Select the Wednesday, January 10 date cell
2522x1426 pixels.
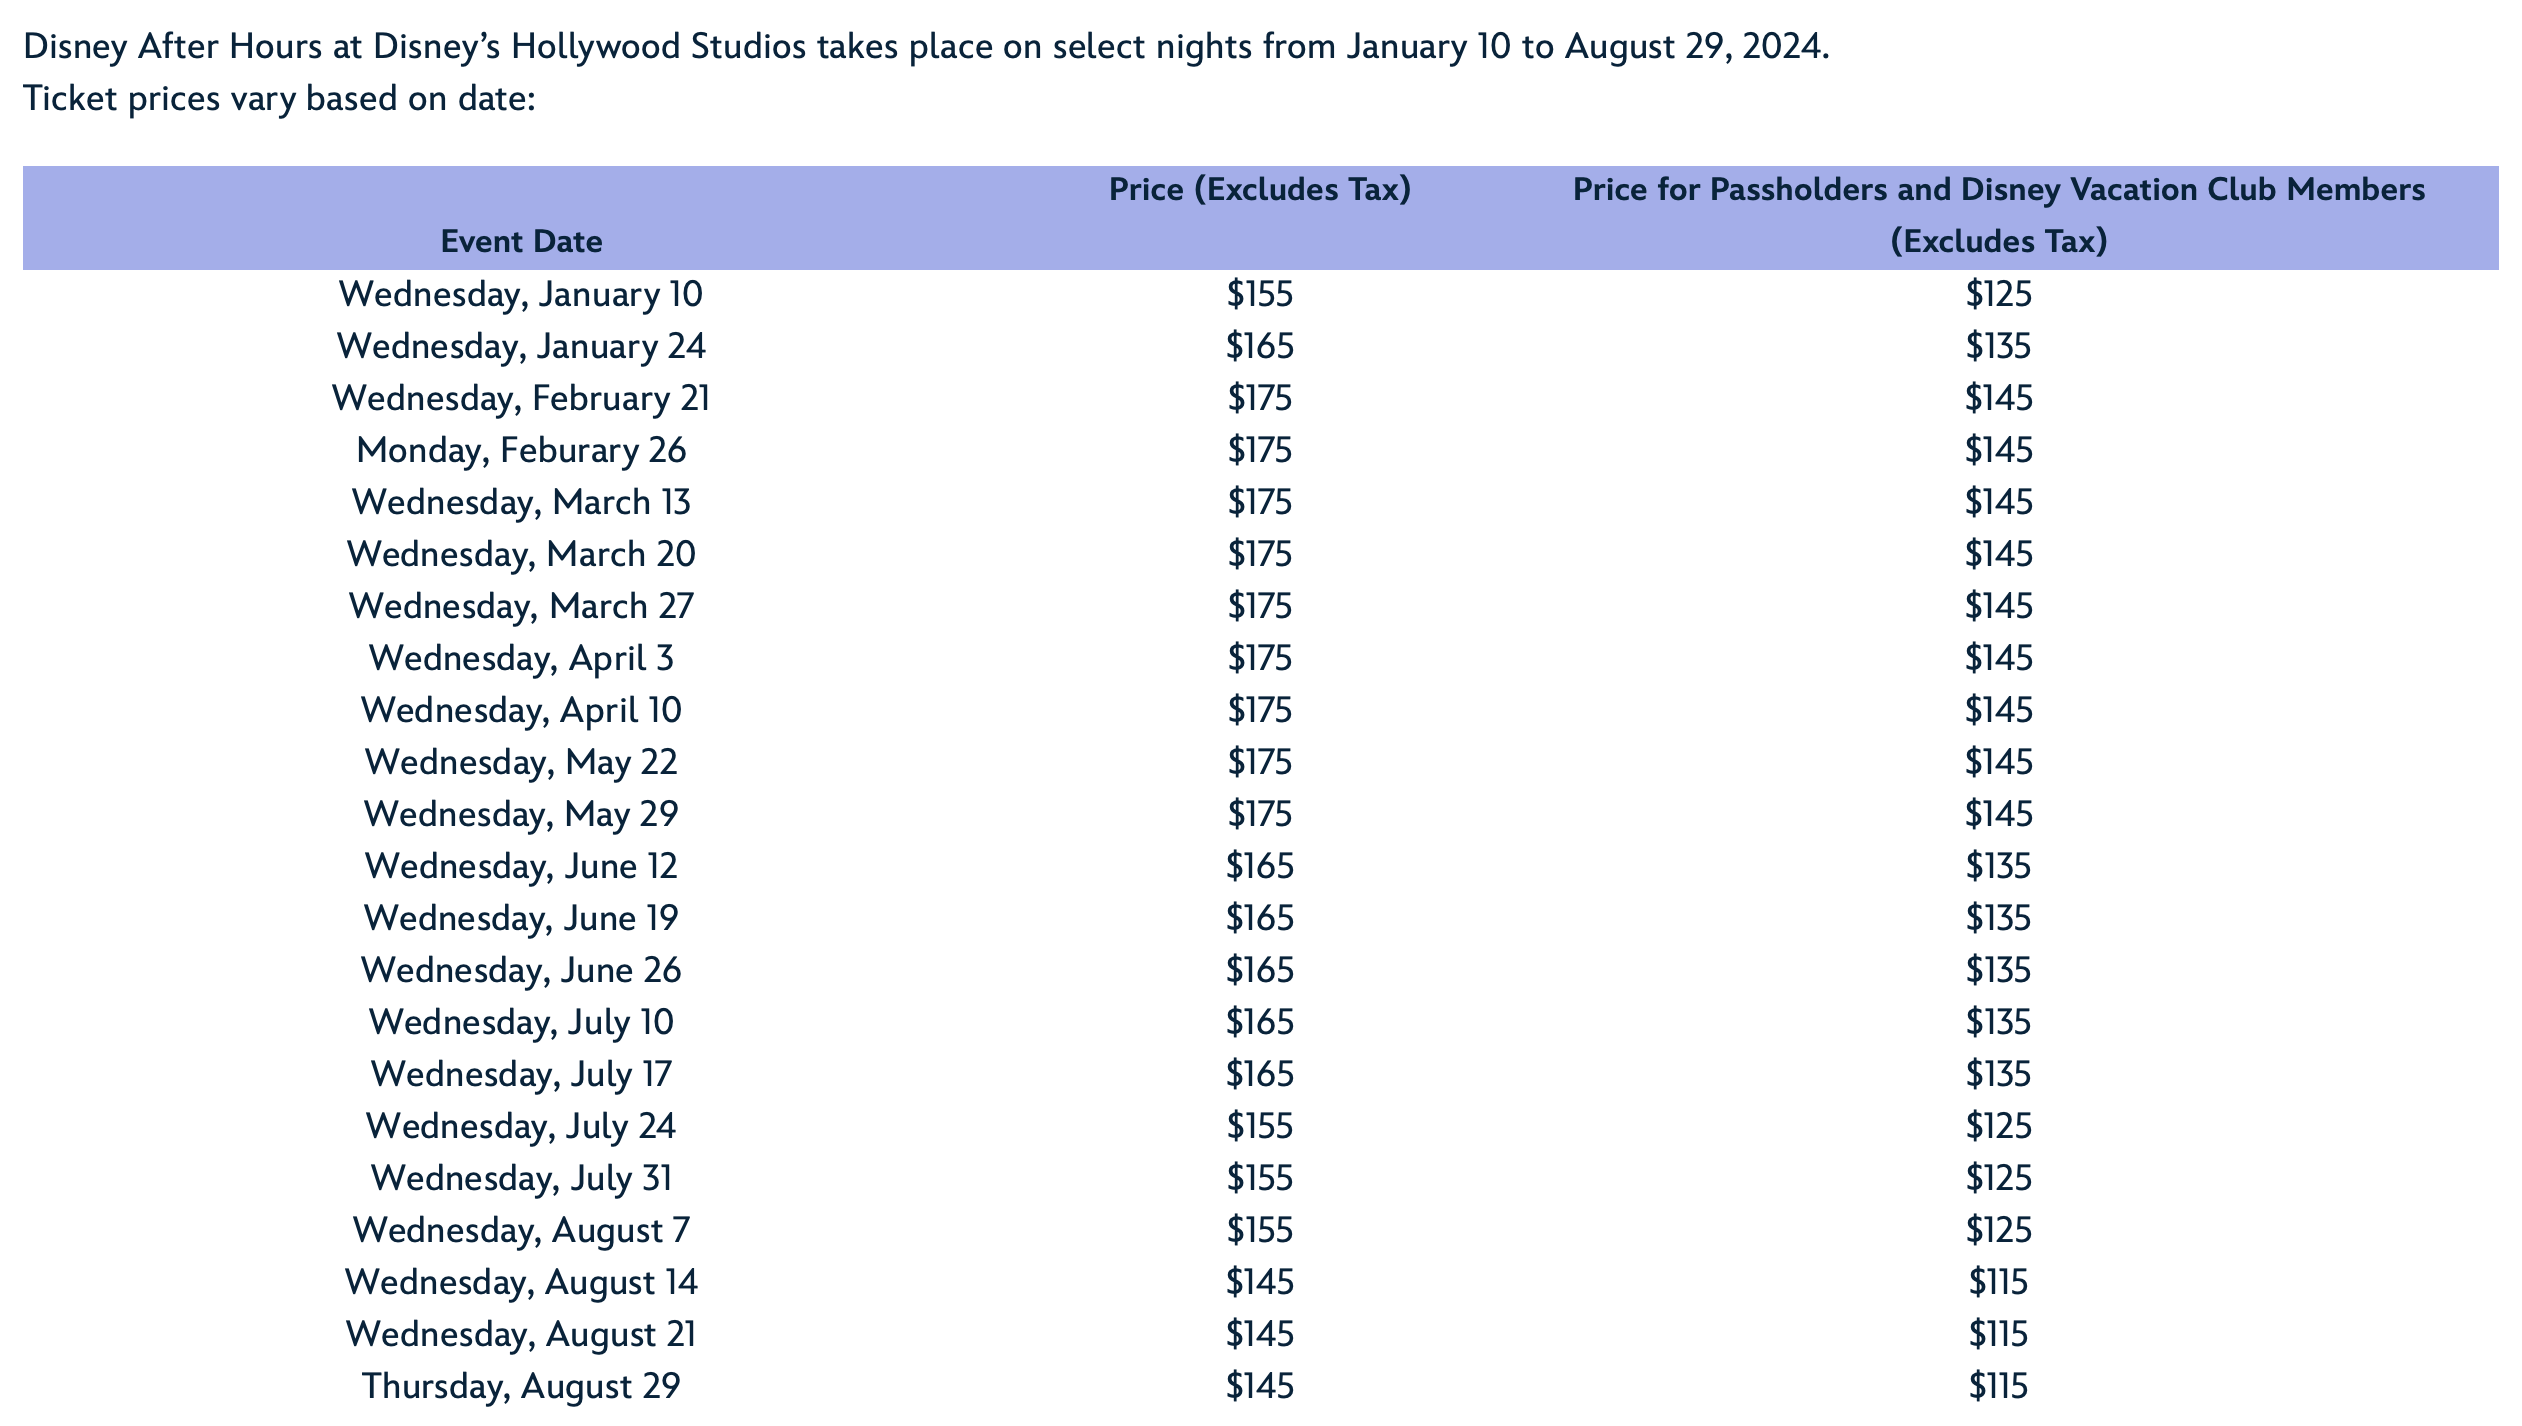(521, 294)
